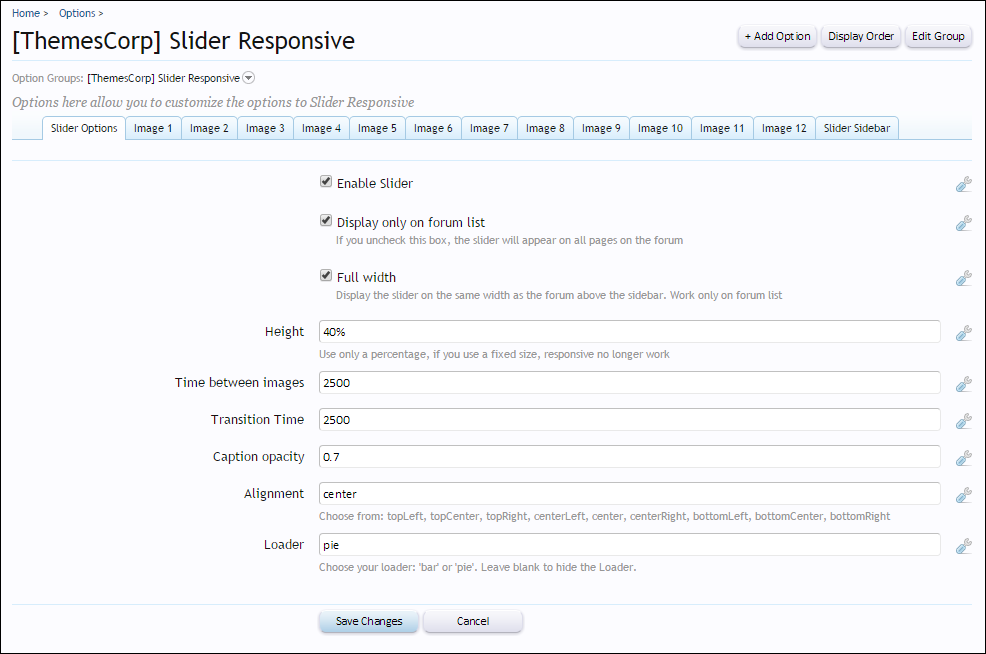Click the "Full width" label text
The width and height of the screenshot is (986, 654).
pos(367,277)
